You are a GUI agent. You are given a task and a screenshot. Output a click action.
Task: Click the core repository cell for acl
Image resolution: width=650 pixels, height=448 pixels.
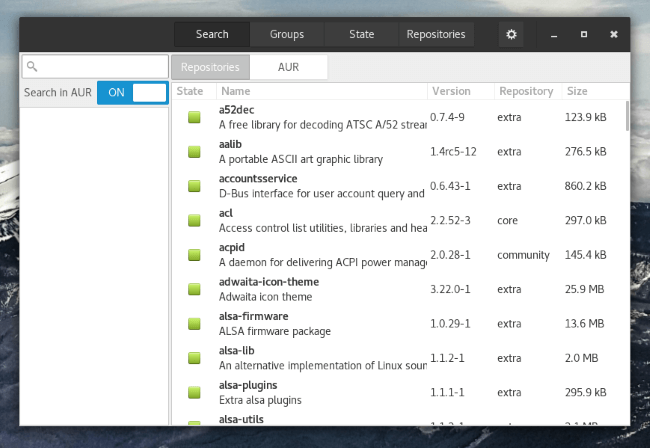[507, 220]
